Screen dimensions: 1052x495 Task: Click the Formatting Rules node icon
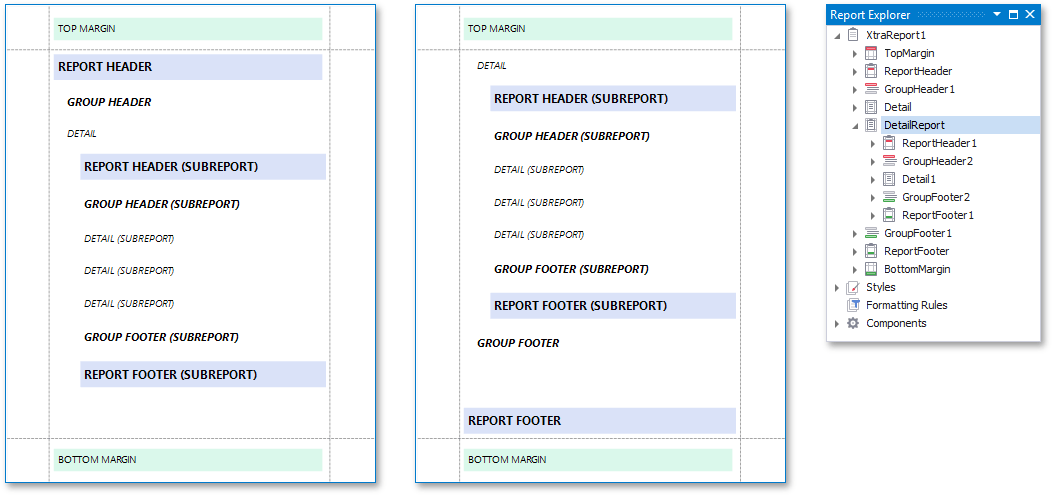(853, 305)
